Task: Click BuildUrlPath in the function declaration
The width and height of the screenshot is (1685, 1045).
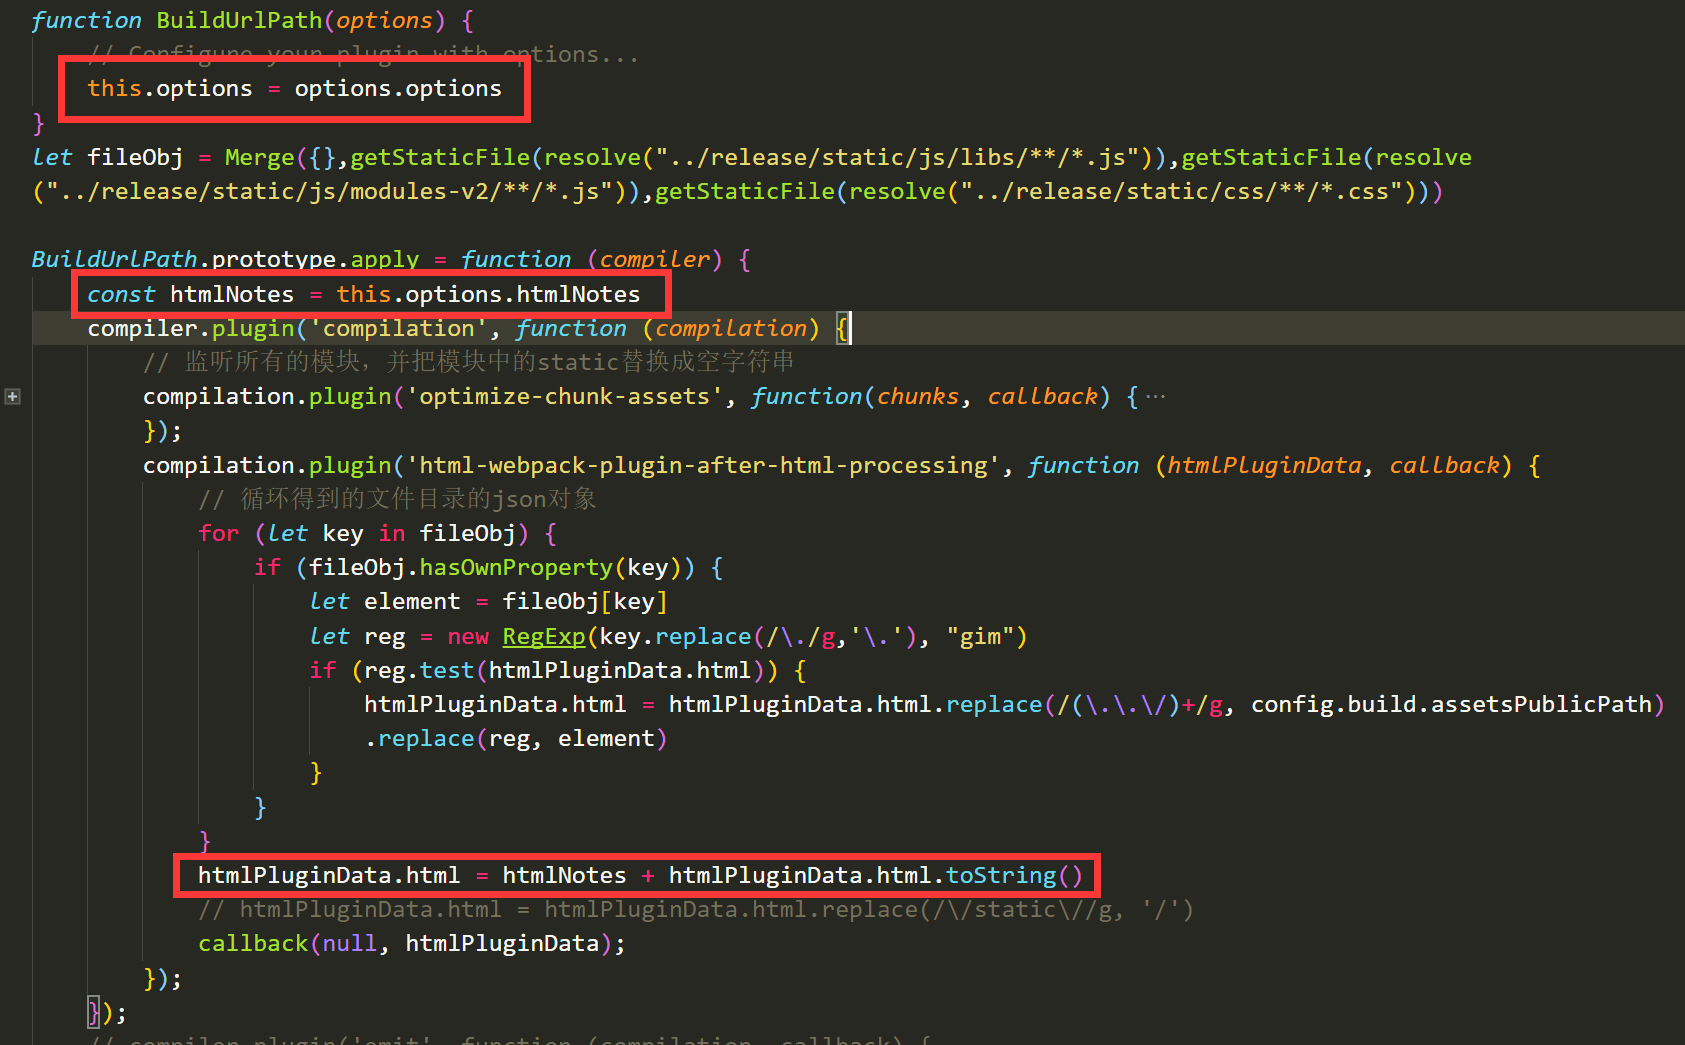Action: (239, 20)
